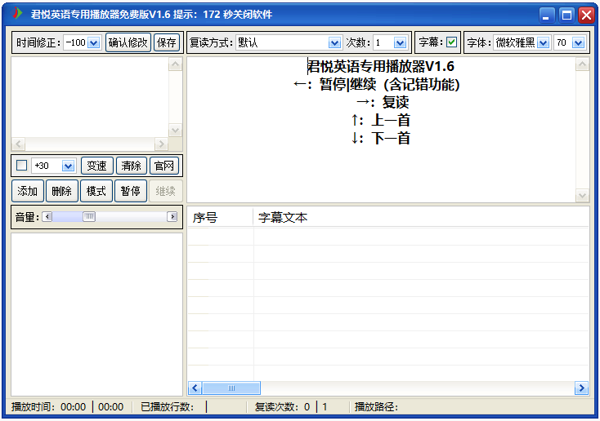The height and width of the screenshot is (421, 600).
Task: Click the 字幕文本 column header
Action: 283,217
